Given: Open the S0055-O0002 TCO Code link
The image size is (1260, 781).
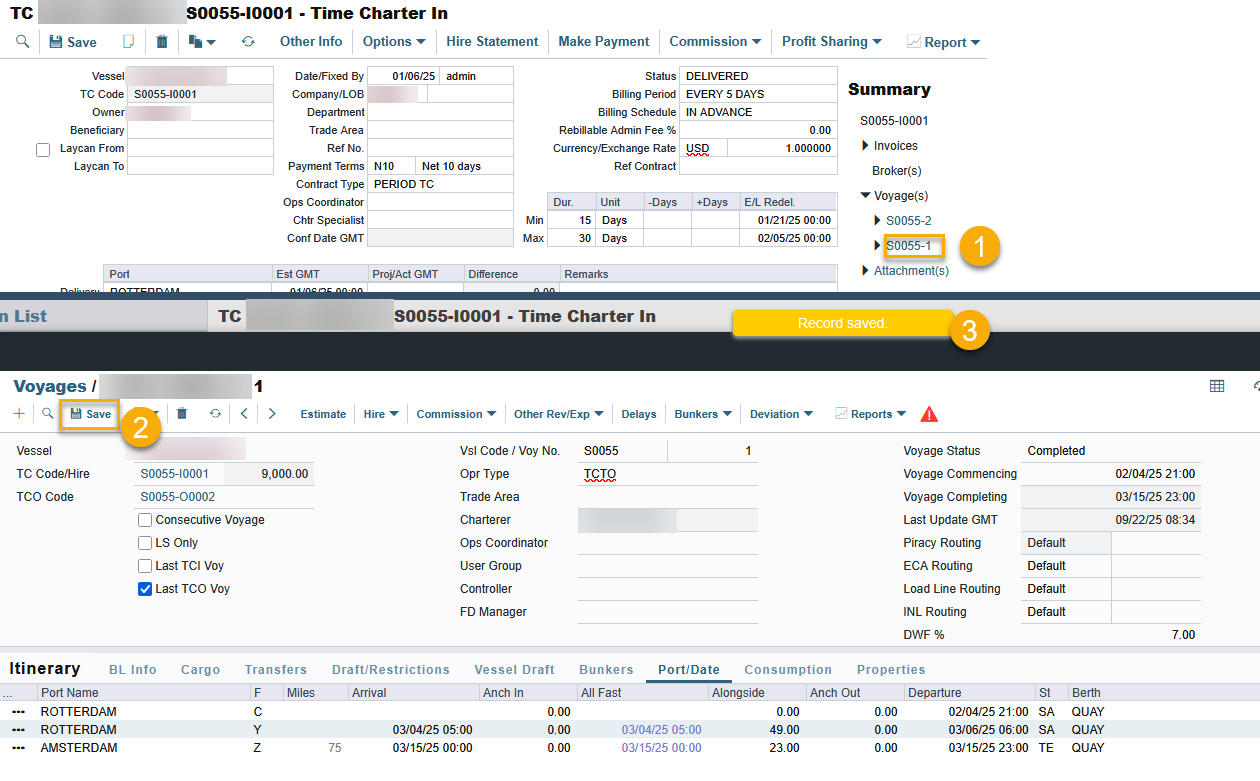Looking at the screenshot, I should click(177, 497).
